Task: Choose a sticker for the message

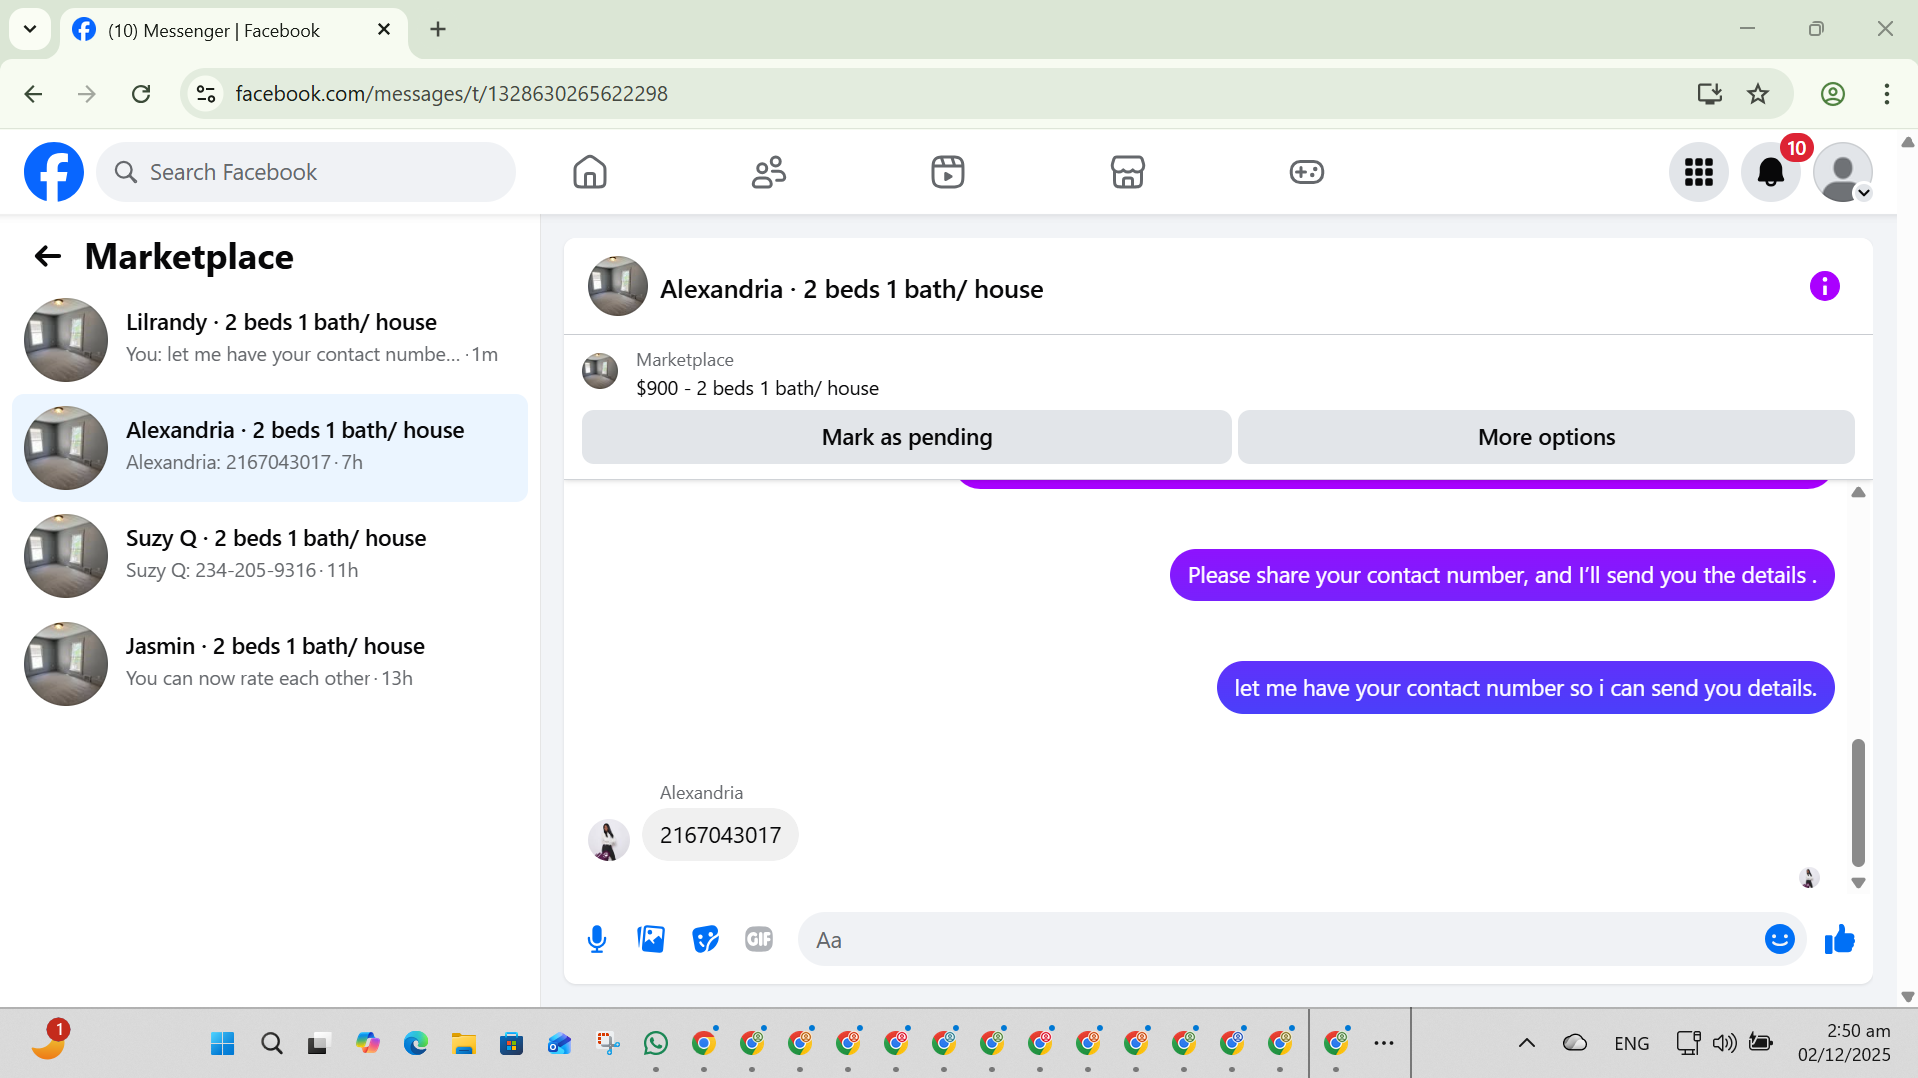Action: pos(705,940)
